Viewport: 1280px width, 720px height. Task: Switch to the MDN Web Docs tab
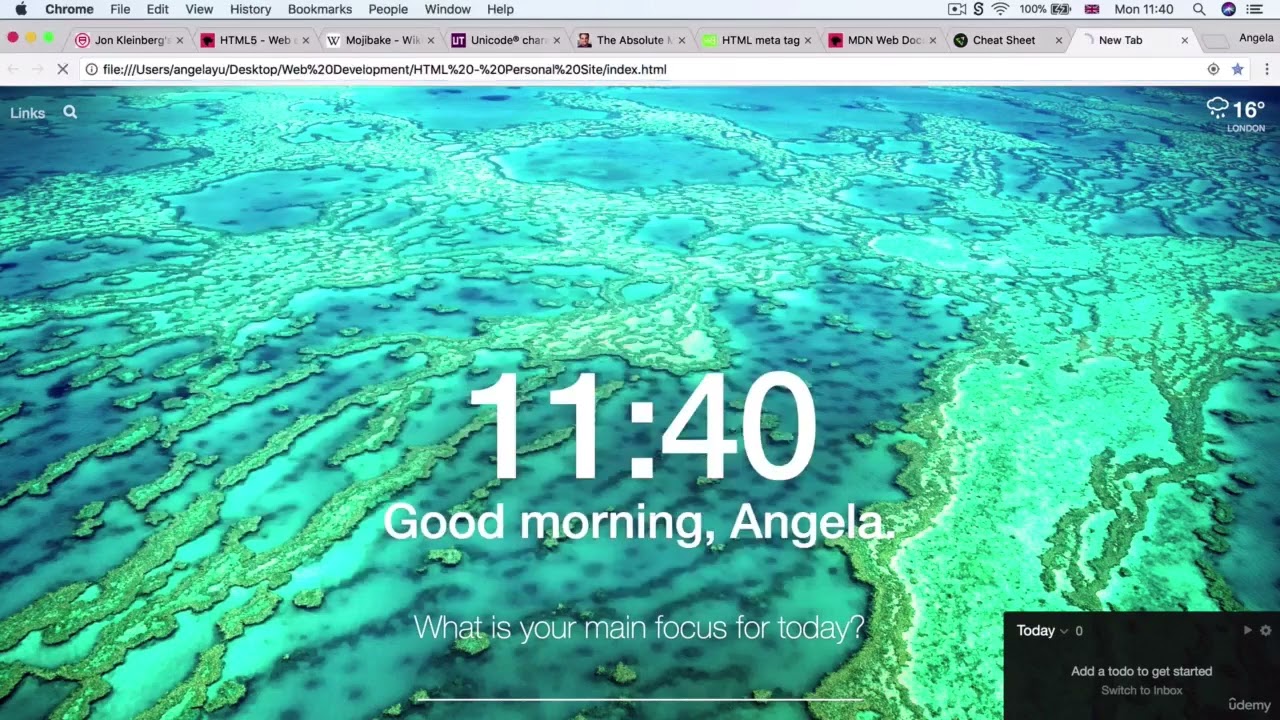(x=880, y=40)
